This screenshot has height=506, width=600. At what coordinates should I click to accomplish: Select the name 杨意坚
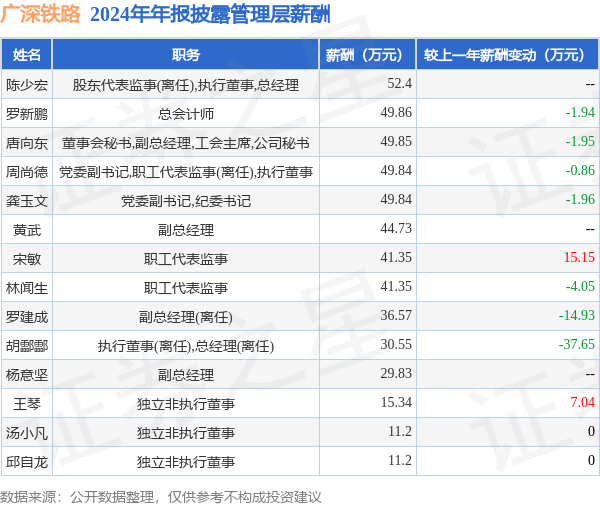(x=27, y=375)
